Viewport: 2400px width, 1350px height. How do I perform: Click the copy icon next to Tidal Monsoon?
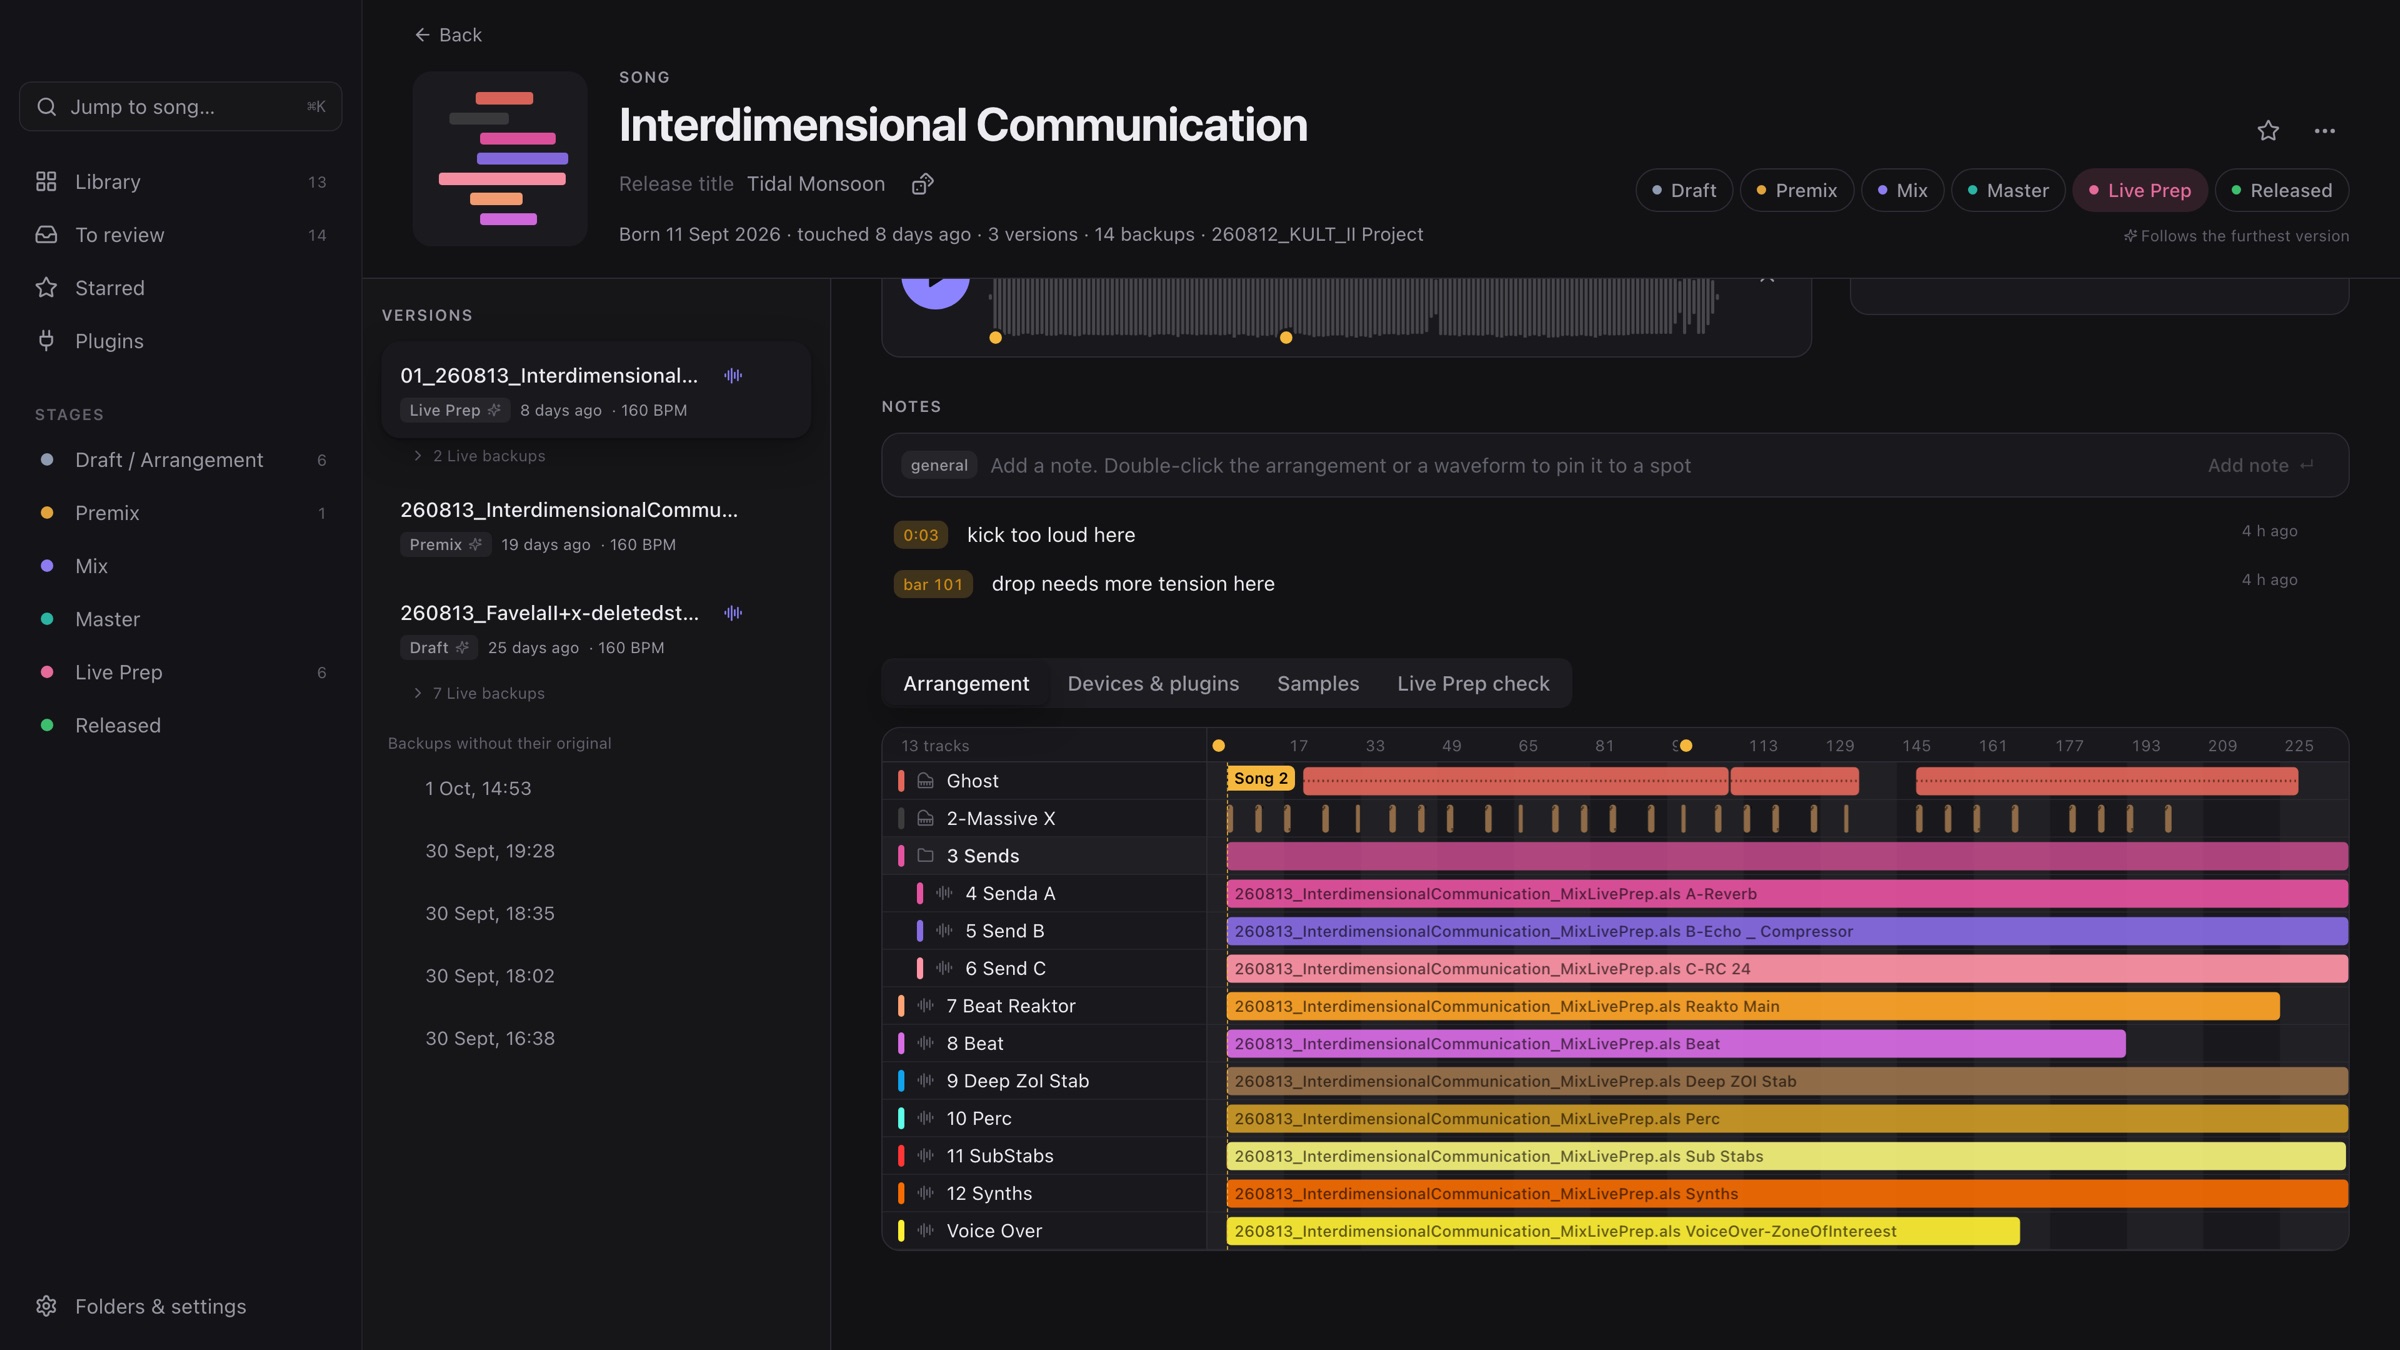pyautogui.click(x=922, y=184)
